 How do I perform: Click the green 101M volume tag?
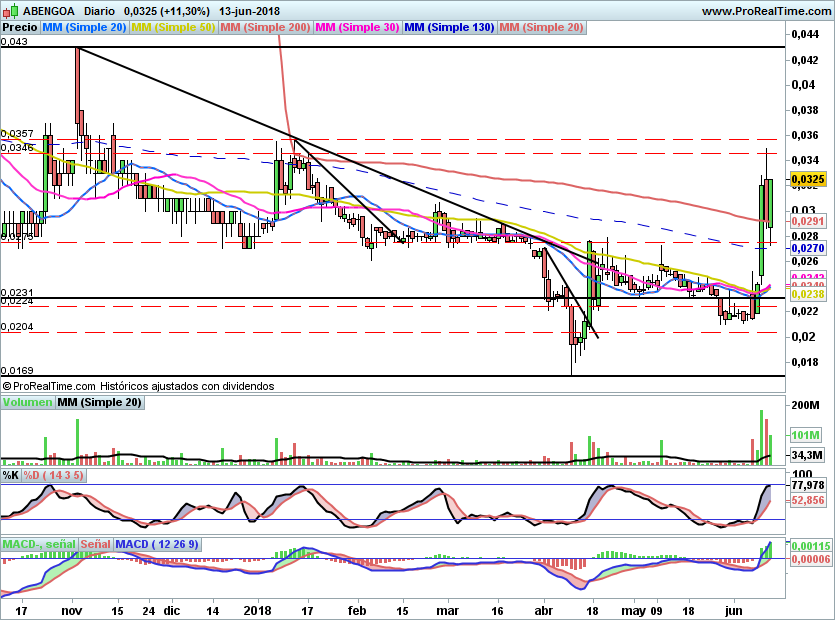pyautogui.click(x=806, y=435)
